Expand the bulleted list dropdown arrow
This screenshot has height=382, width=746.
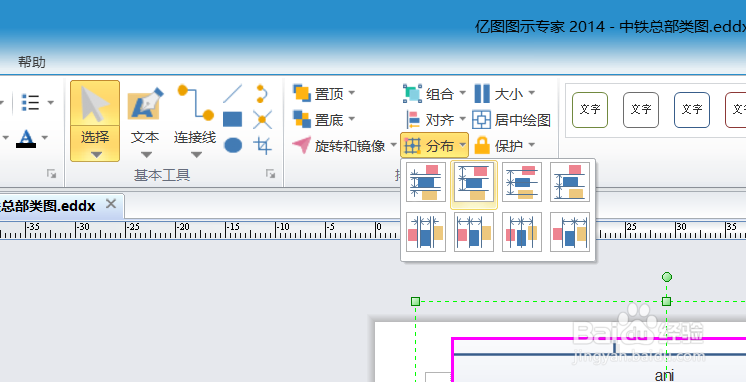[x=50, y=102]
